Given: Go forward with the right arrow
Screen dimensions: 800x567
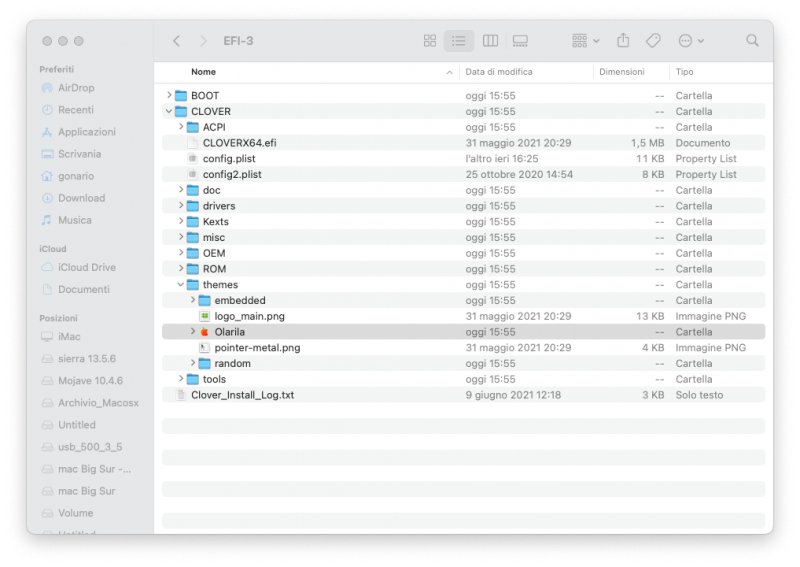Looking at the screenshot, I should click(x=203, y=41).
